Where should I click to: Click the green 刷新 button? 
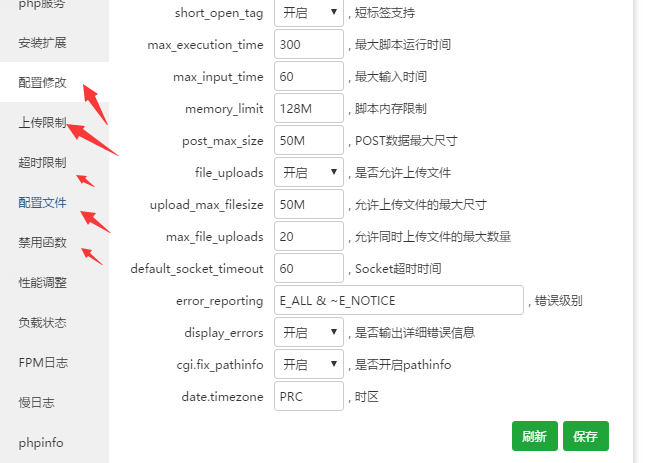coord(534,436)
